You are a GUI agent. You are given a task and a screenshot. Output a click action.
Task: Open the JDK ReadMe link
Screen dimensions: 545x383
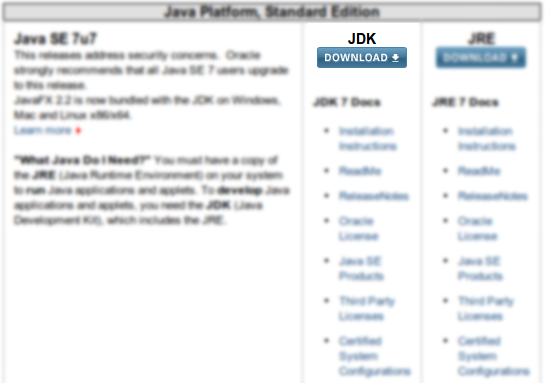tap(360, 171)
